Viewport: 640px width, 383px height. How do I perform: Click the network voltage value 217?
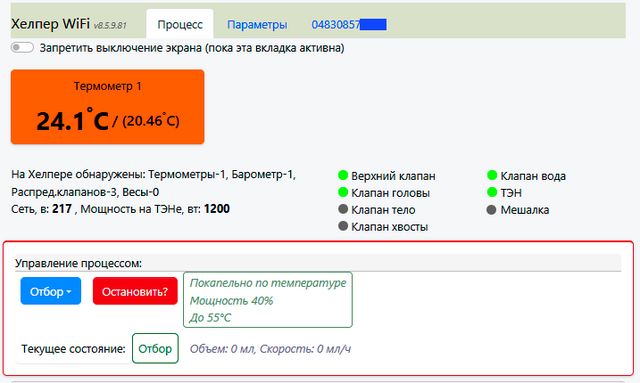click(x=62, y=209)
